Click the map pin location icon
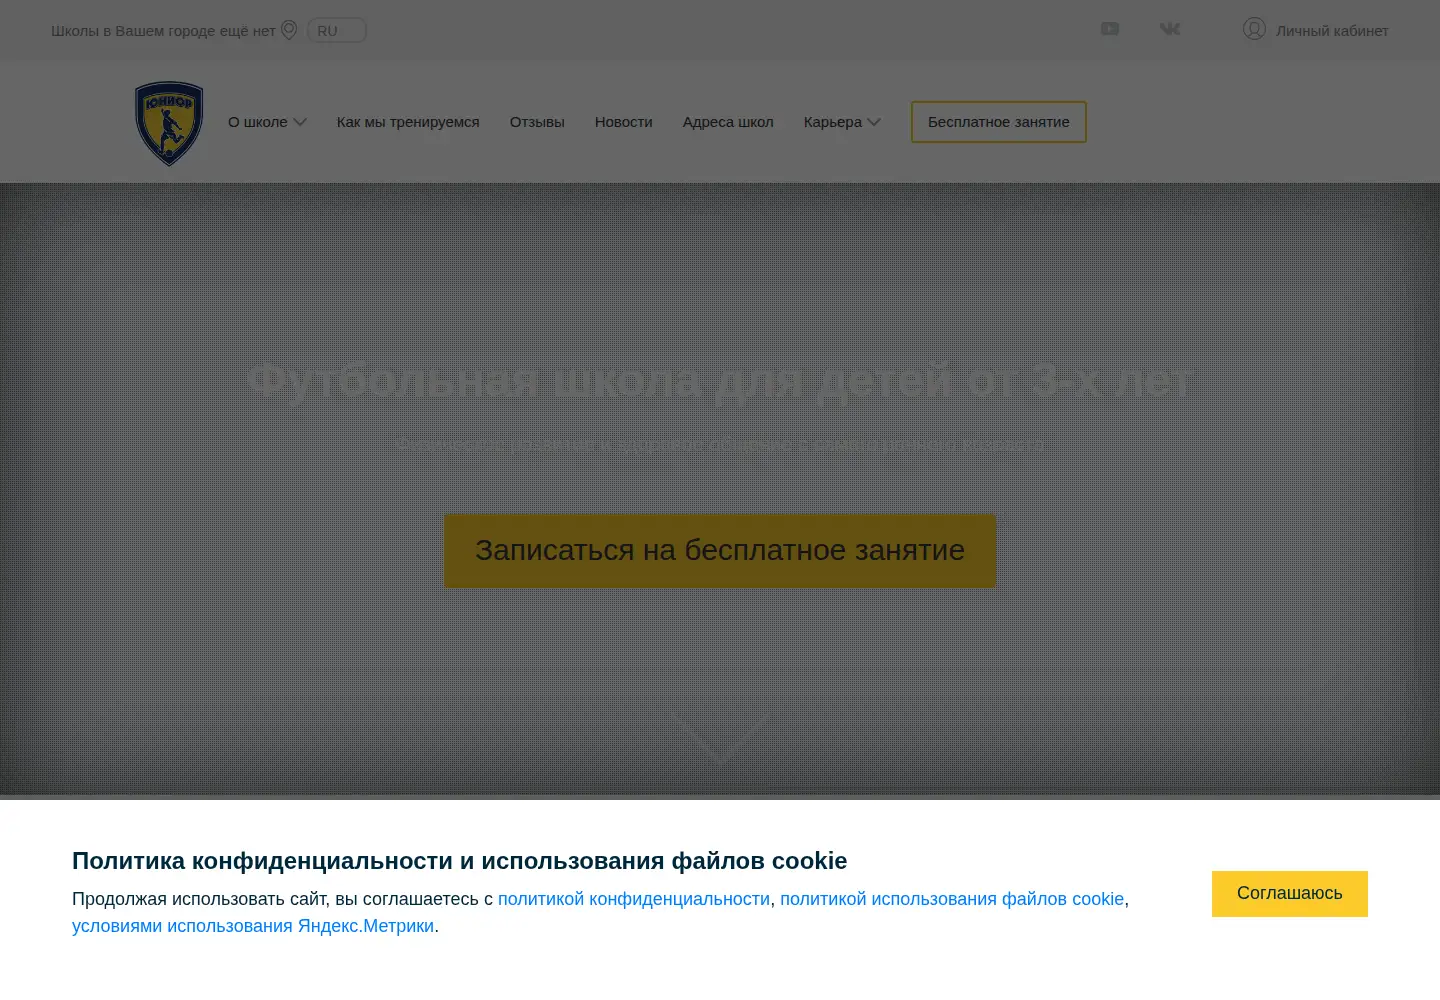This screenshot has width=1440, height=1000. click(x=289, y=30)
